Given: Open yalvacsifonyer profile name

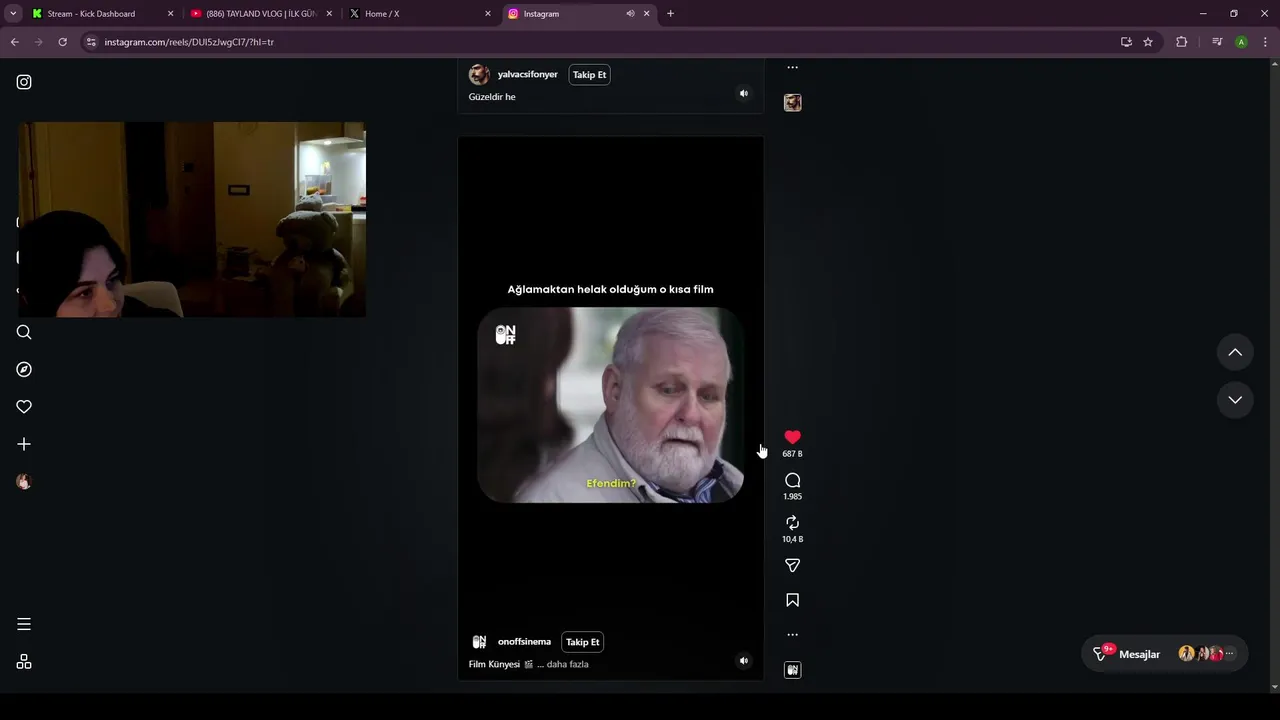Looking at the screenshot, I should pos(528,75).
